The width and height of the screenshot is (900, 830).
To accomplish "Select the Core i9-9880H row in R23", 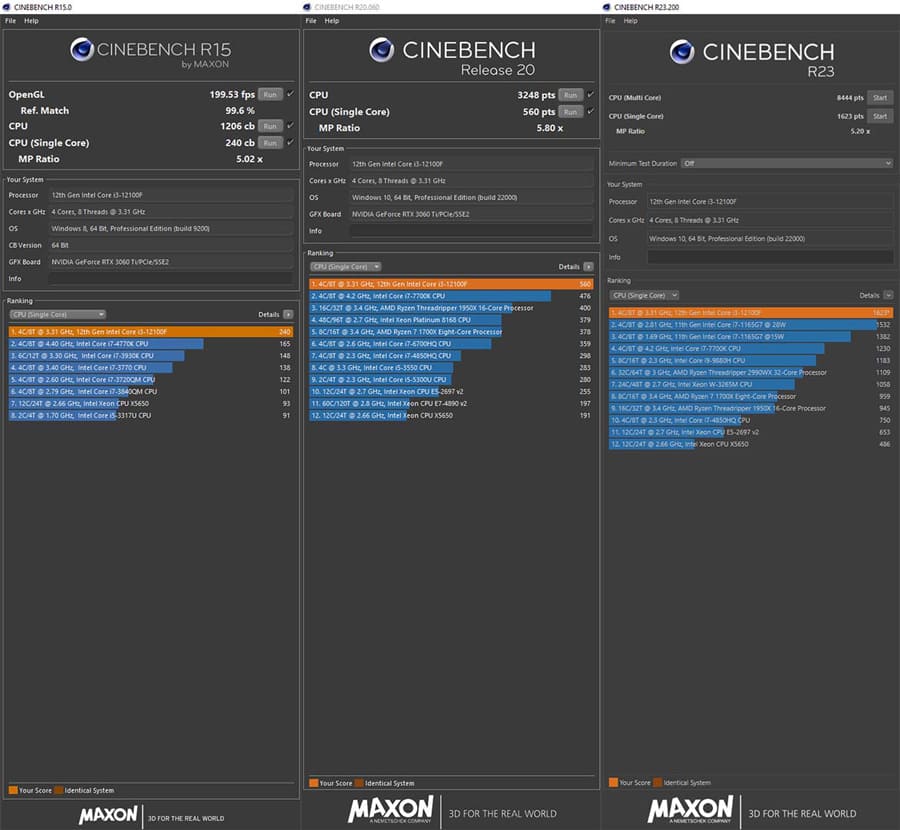I will tap(751, 360).
